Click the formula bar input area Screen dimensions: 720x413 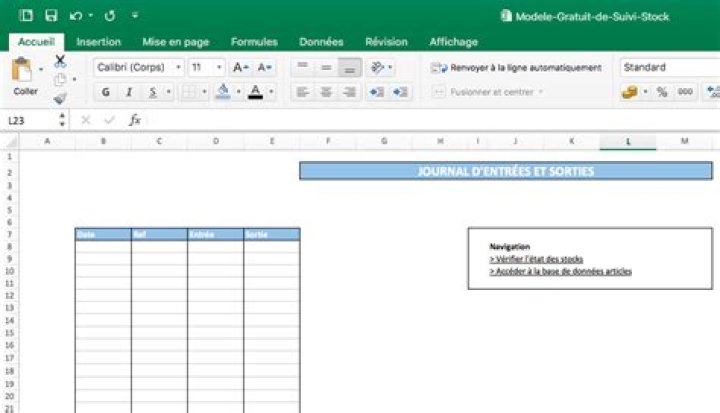tap(432, 120)
